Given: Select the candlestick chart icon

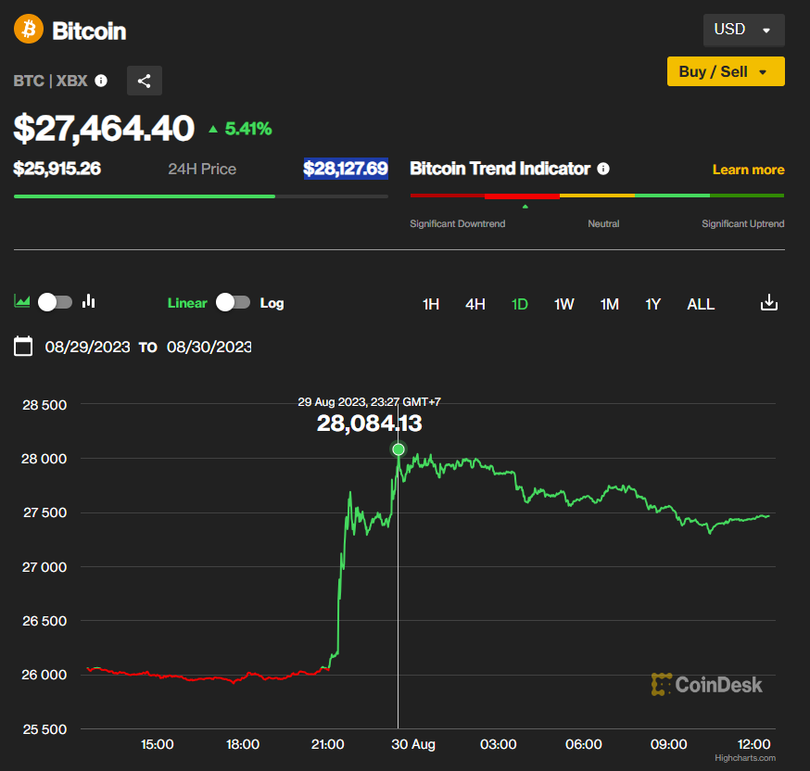Looking at the screenshot, I should coord(89,301).
